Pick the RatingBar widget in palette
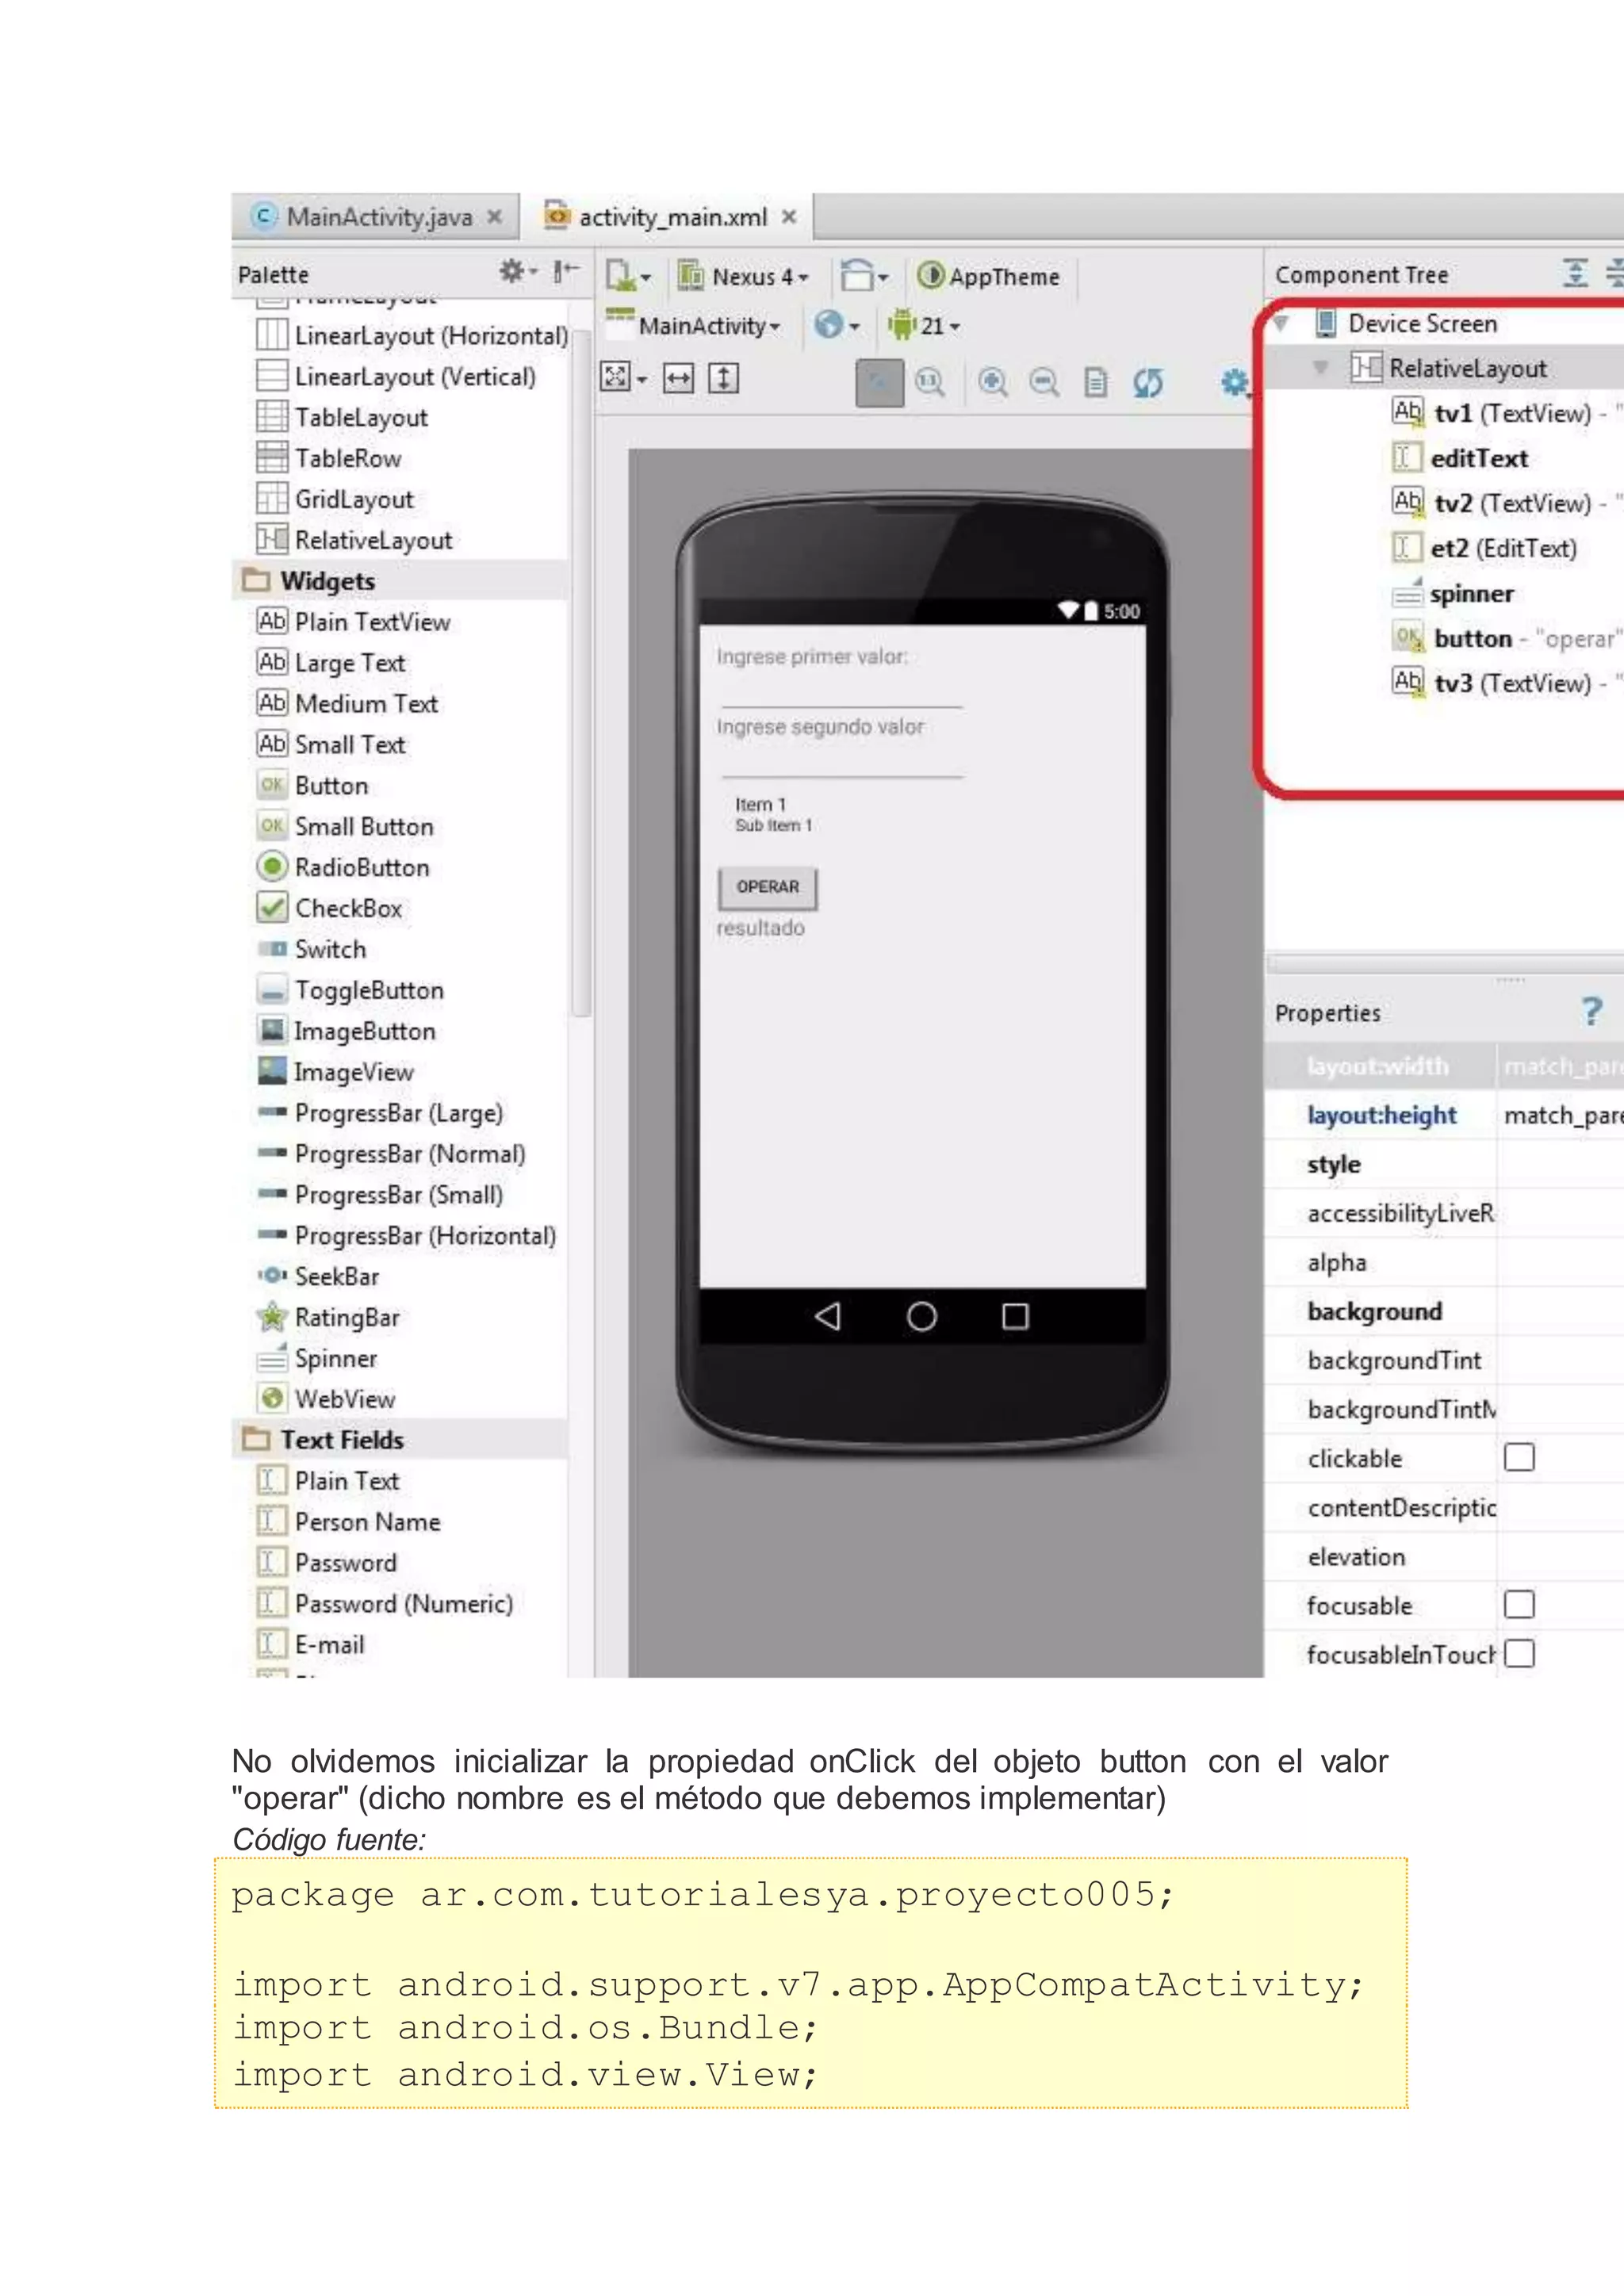 [328, 1317]
